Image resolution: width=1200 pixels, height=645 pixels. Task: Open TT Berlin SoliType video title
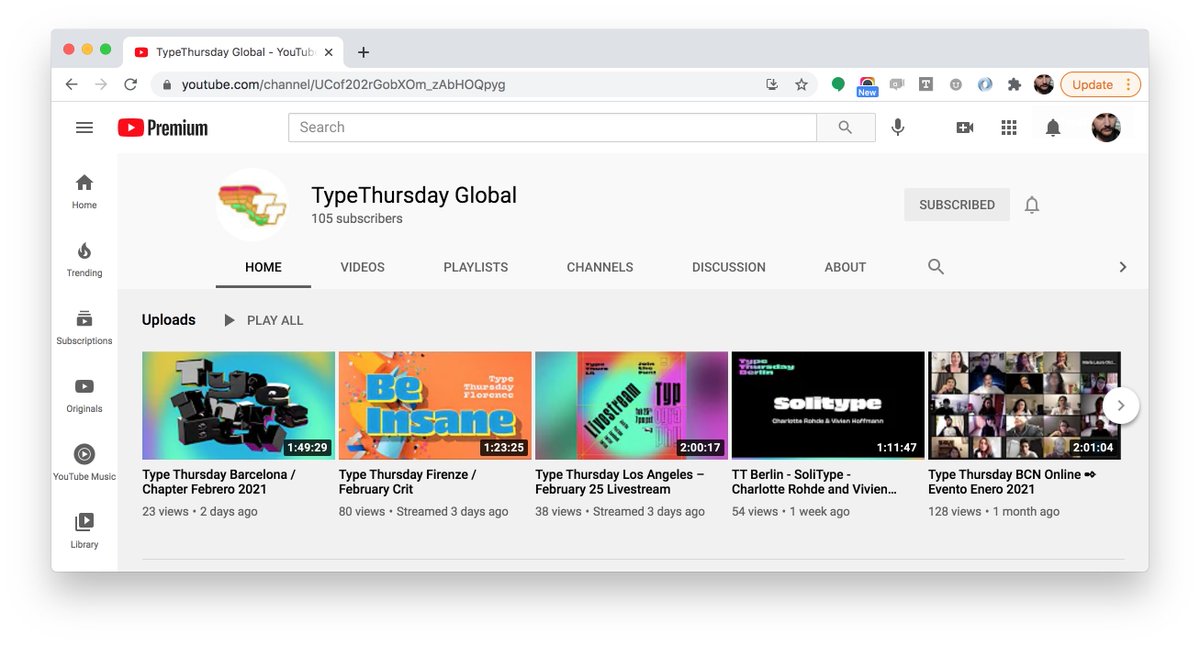(x=814, y=482)
